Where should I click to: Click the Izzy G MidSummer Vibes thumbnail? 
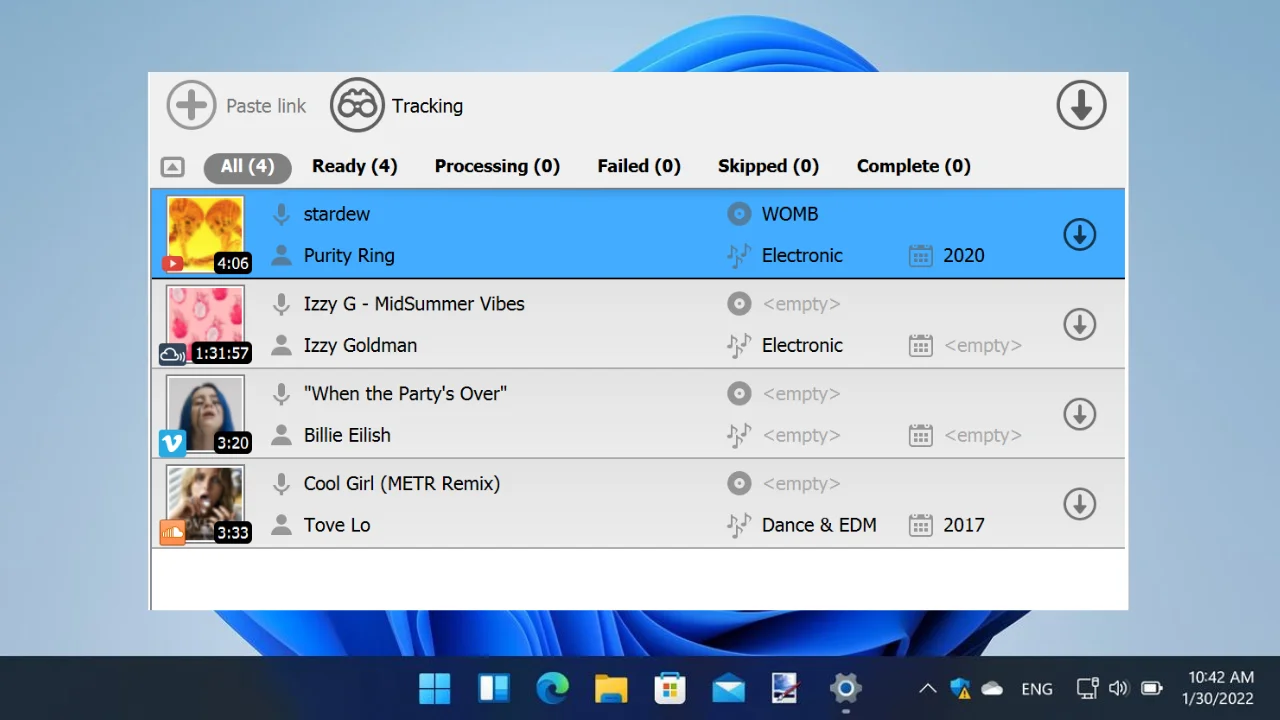[206, 324]
